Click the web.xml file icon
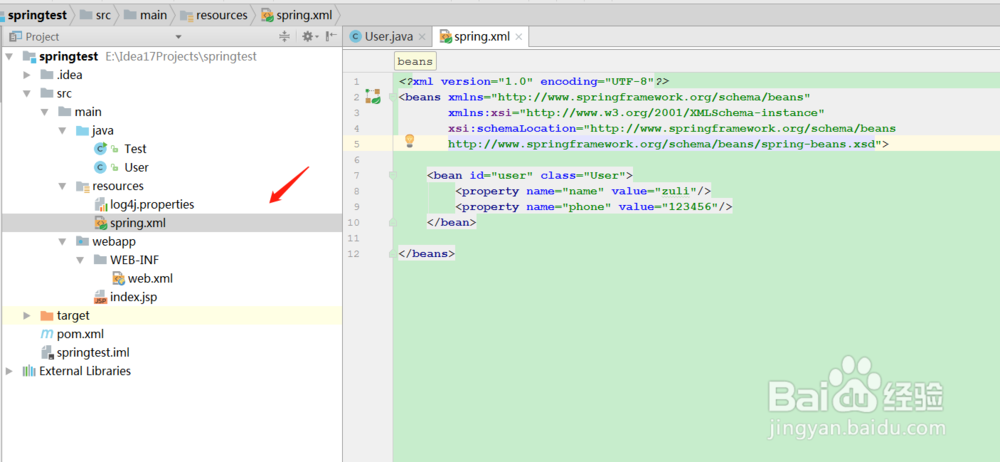The height and width of the screenshot is (462, 1000). point(118,278)
